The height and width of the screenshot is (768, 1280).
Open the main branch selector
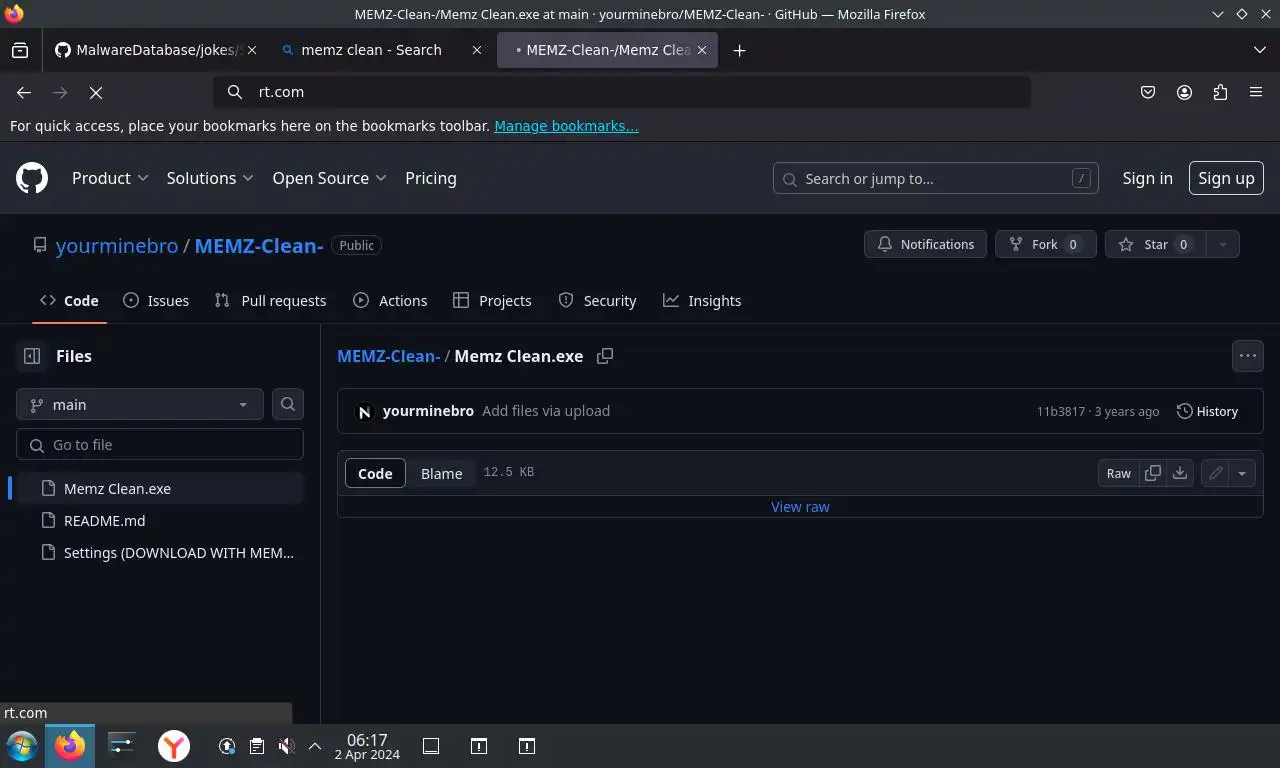pos(140,404)
